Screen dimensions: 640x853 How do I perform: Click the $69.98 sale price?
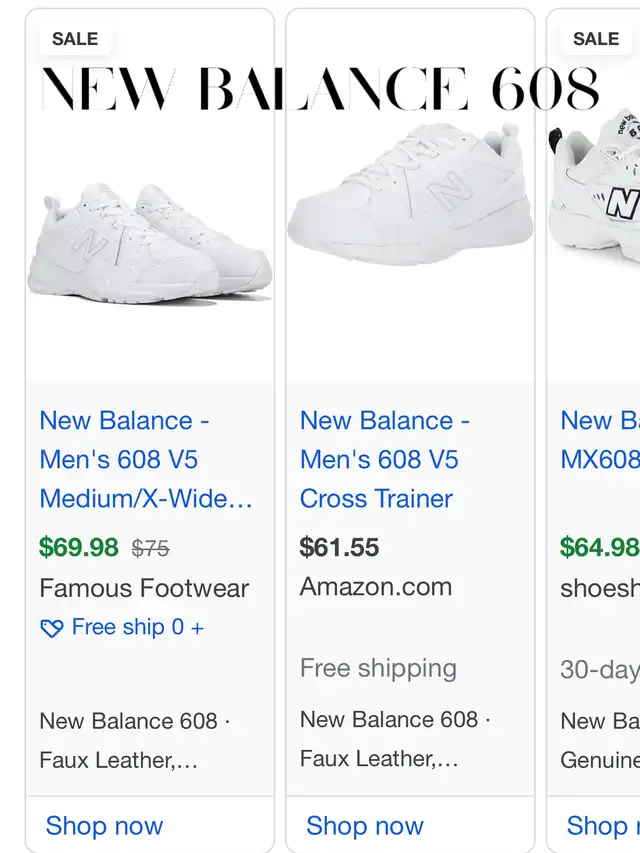[x=79, y=548]
